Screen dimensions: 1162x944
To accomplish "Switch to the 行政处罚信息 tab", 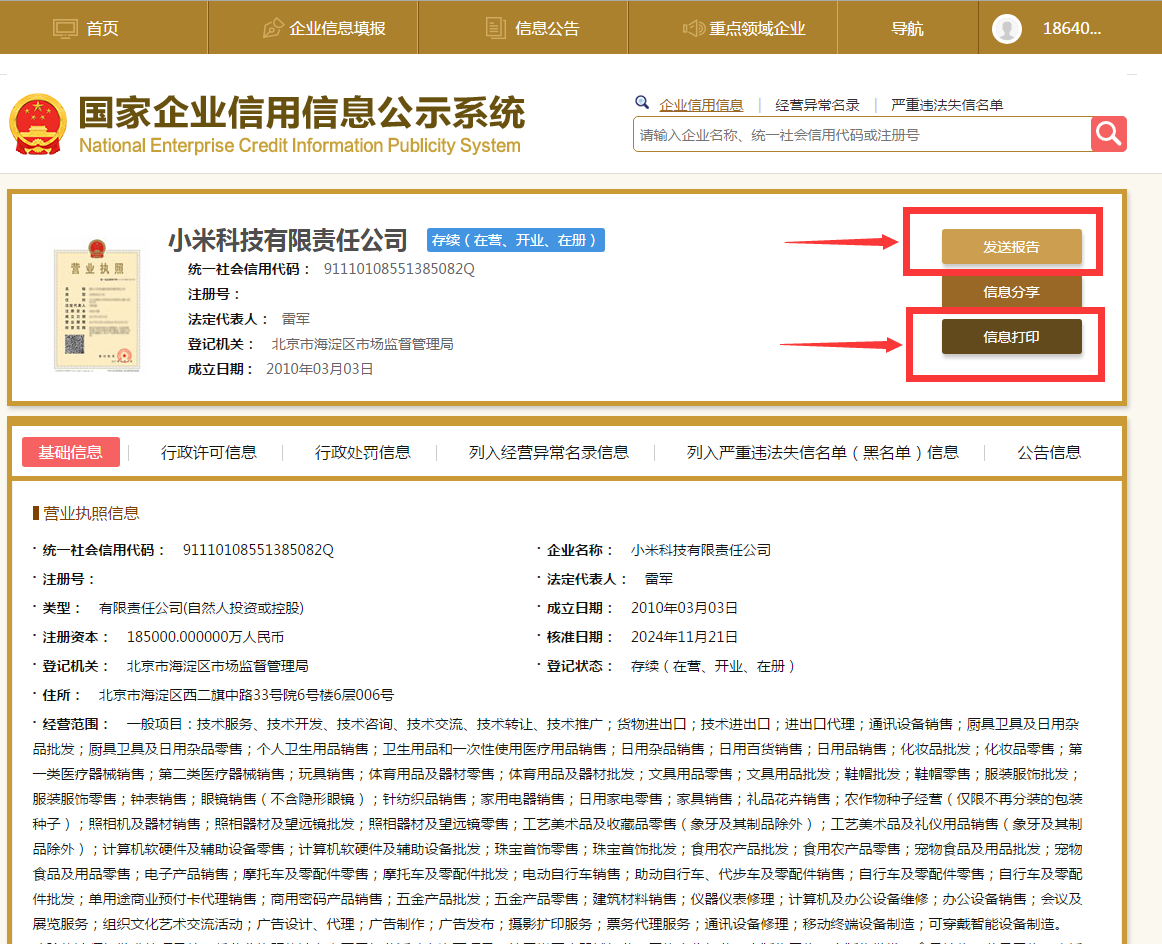I will [363, 452].
